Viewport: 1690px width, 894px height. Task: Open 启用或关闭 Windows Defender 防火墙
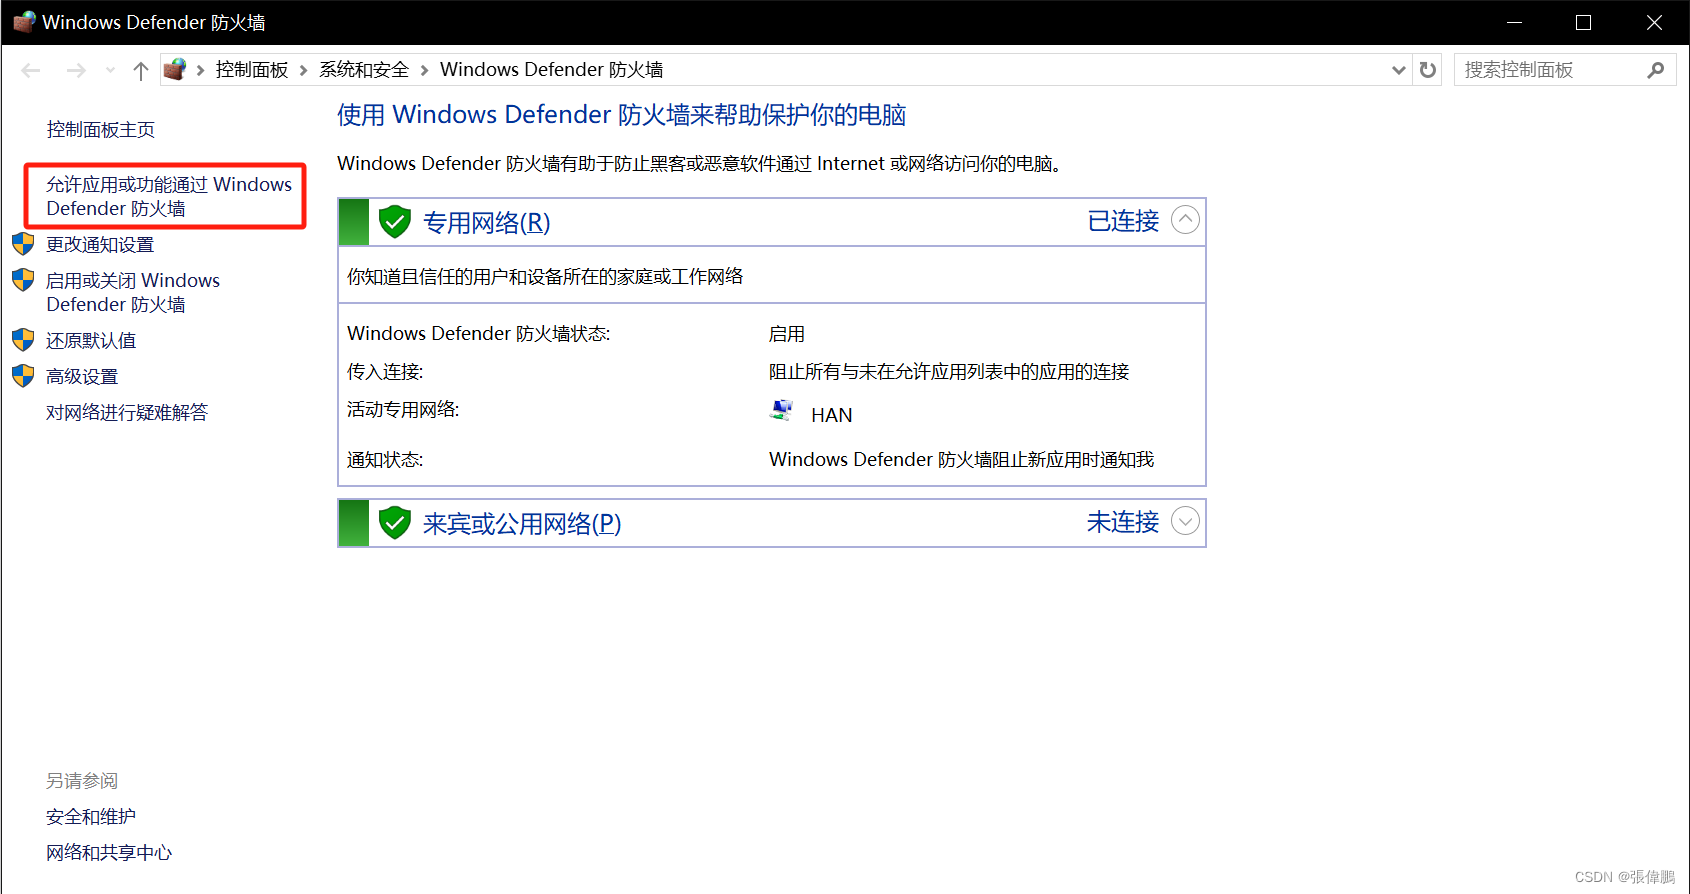pyautogui.click(x=133, y=293)
